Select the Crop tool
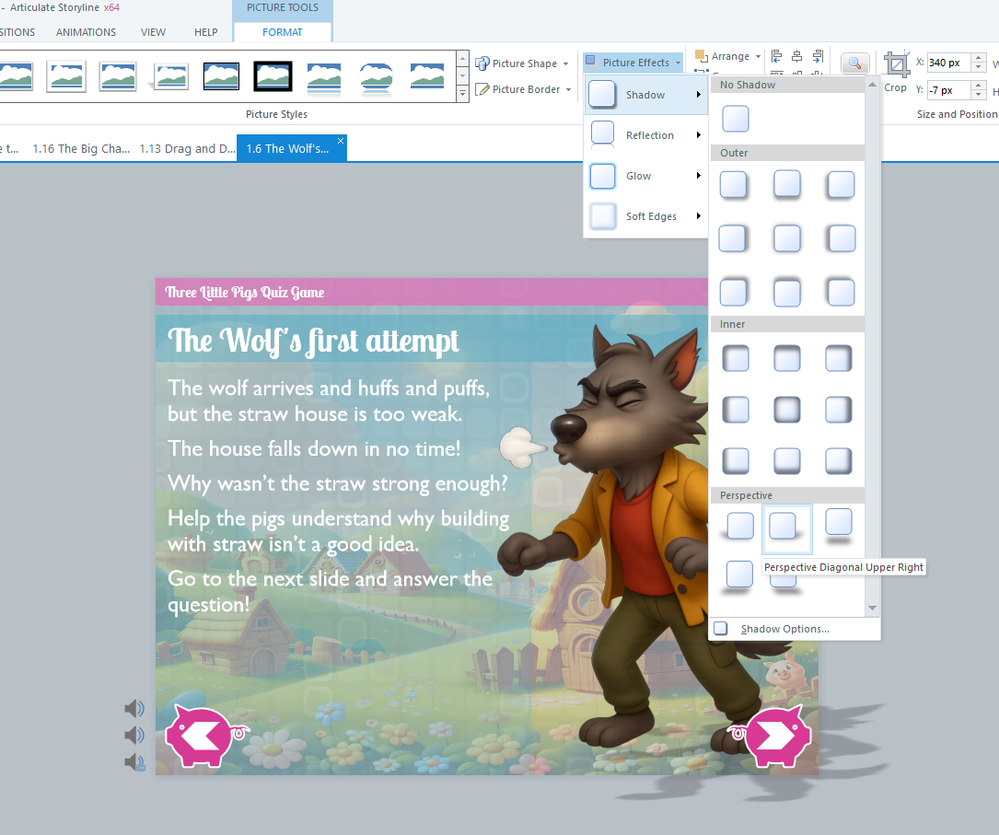The height and width of the screenshot is (835, 999). (896, 73)
